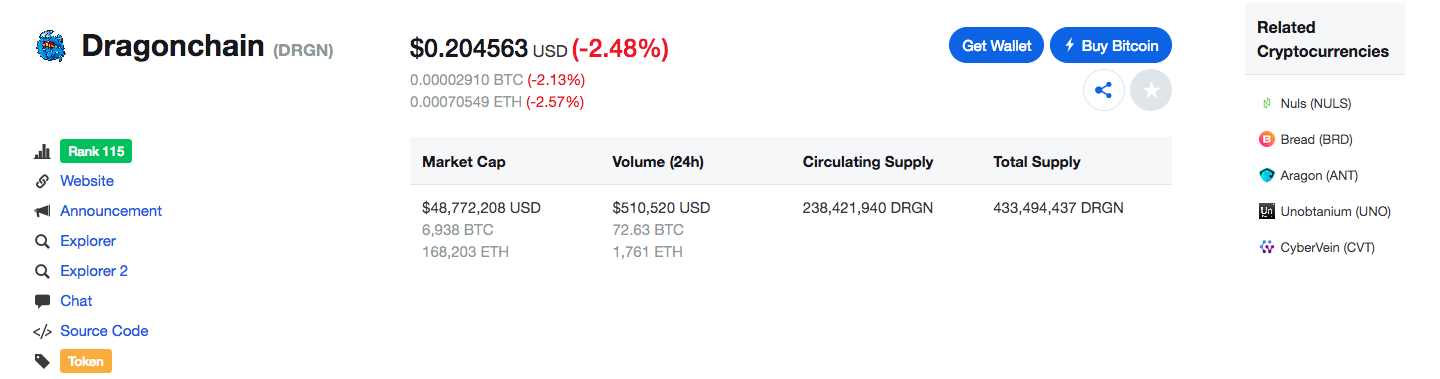Click the orange Token tag
Viewport: 1440px width, 379px height.
pos(86,361)
